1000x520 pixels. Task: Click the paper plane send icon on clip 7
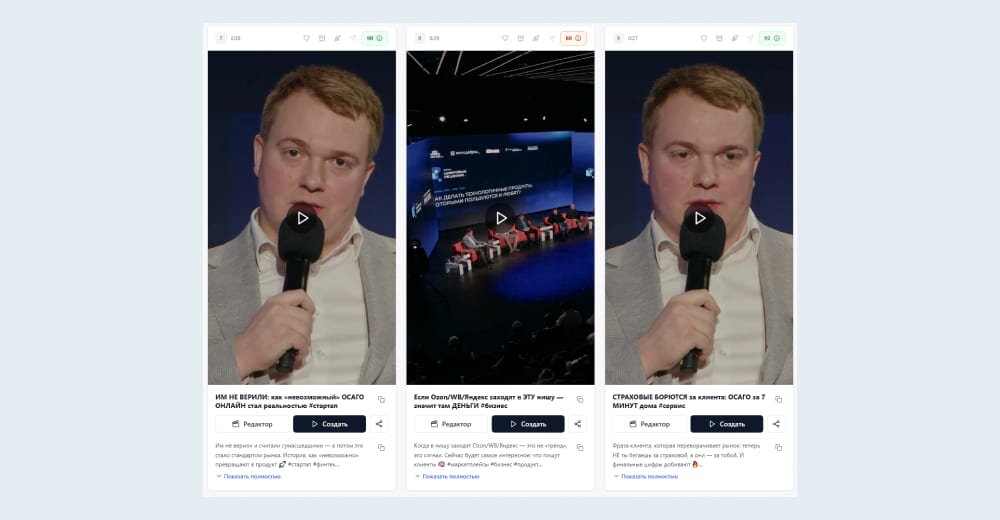352,38
